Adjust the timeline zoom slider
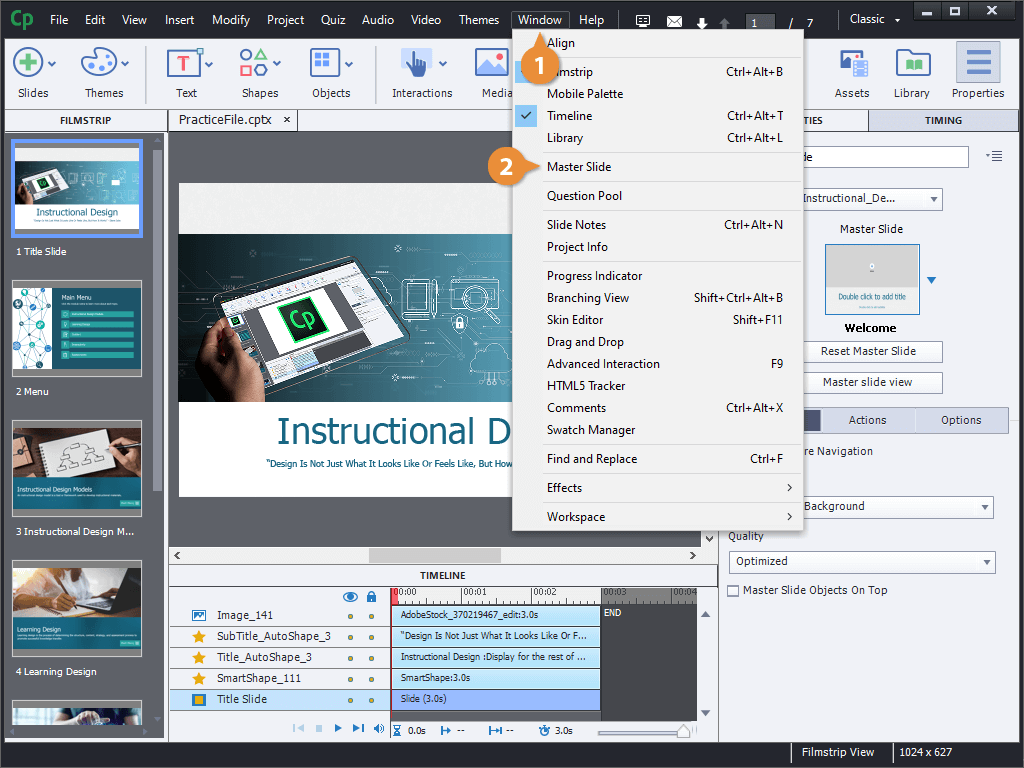Viewport: 1024px width, 768px height. point(684,730)
